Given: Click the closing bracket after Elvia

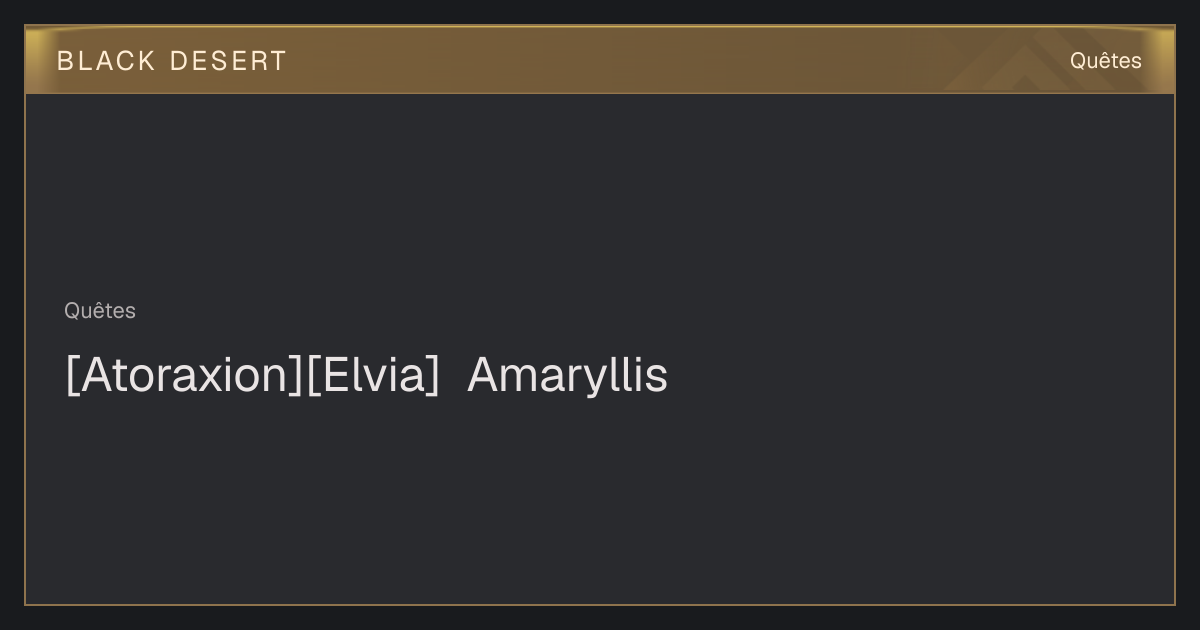Looking at the screenshot, I should [x=433, y=376].
